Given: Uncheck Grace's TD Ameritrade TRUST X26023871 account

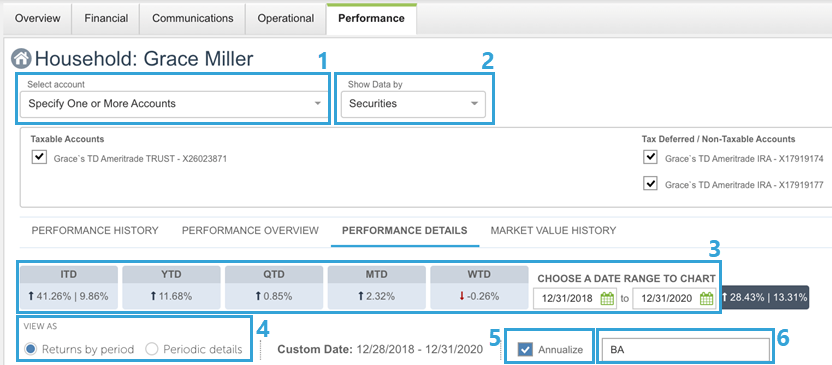Looking at the screenshot, I should [x=39, y=158].
